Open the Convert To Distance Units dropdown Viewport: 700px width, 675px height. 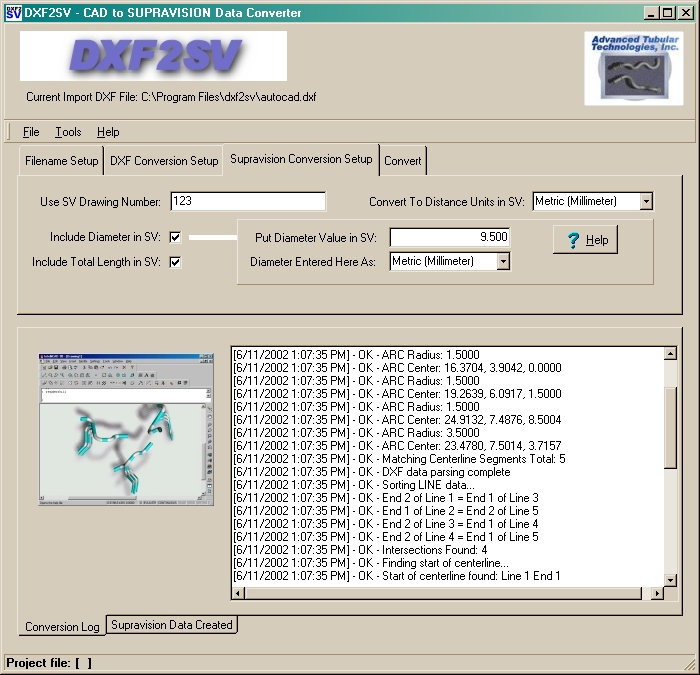click(x=645, y=201)
